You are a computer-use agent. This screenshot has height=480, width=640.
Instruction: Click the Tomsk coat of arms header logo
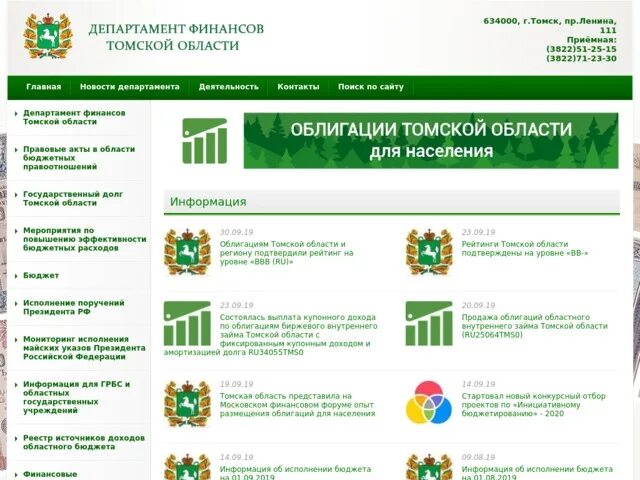(x=48, y=36)
